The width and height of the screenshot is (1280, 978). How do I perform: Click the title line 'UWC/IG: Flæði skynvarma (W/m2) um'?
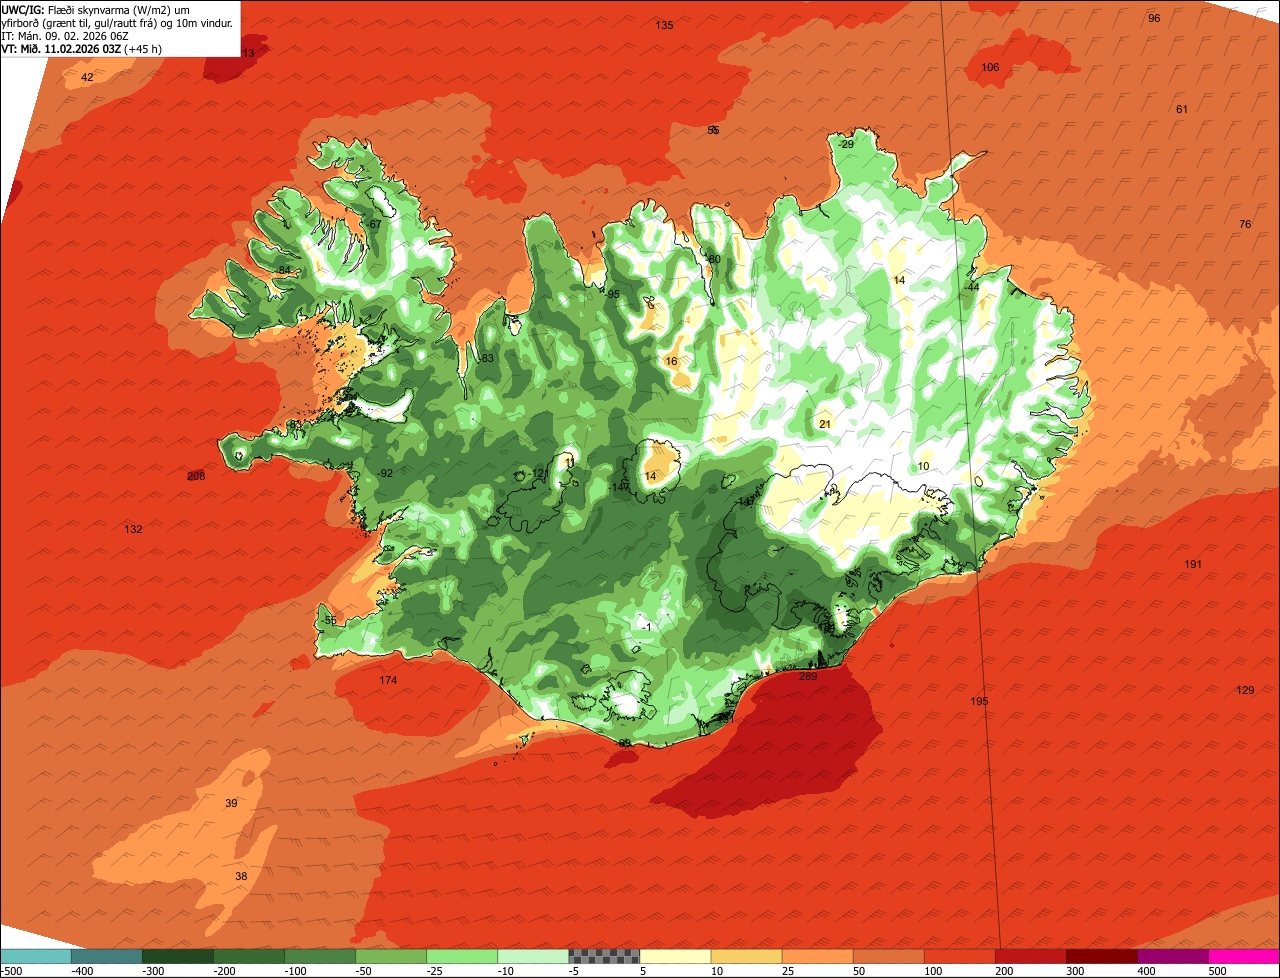93,9
